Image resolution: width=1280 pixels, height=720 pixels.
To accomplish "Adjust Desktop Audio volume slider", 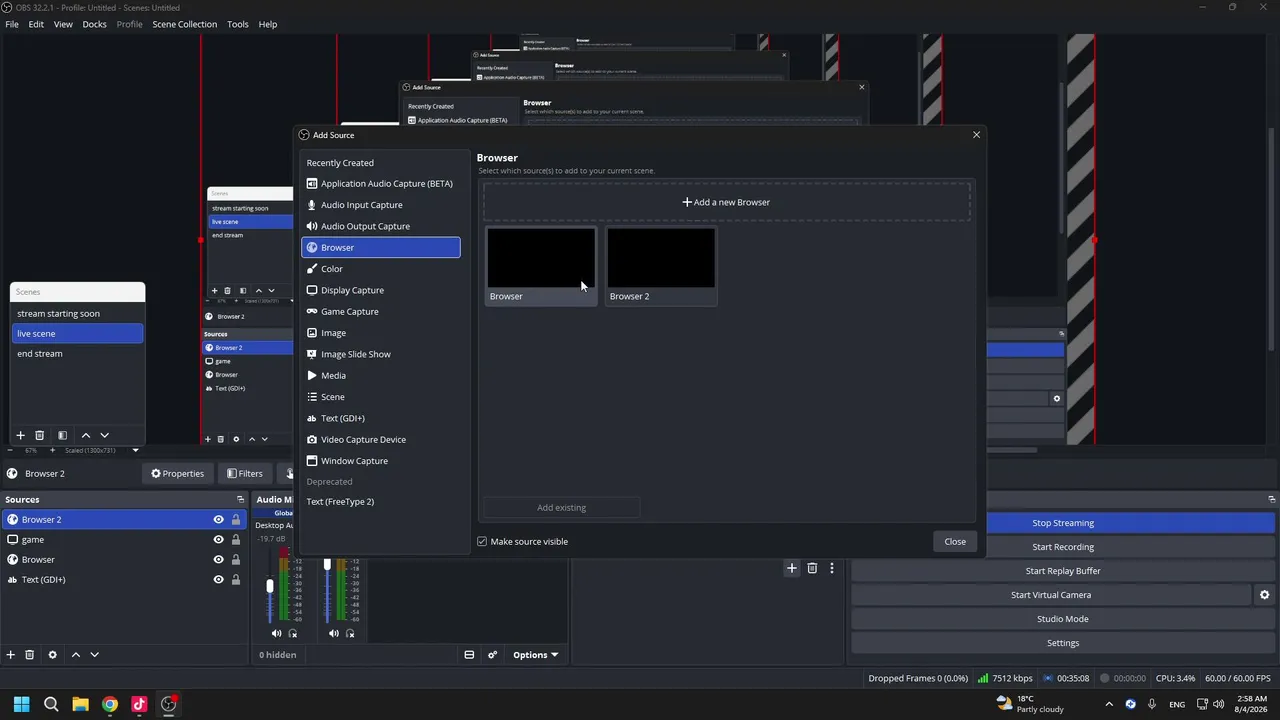I will (269, 586).
